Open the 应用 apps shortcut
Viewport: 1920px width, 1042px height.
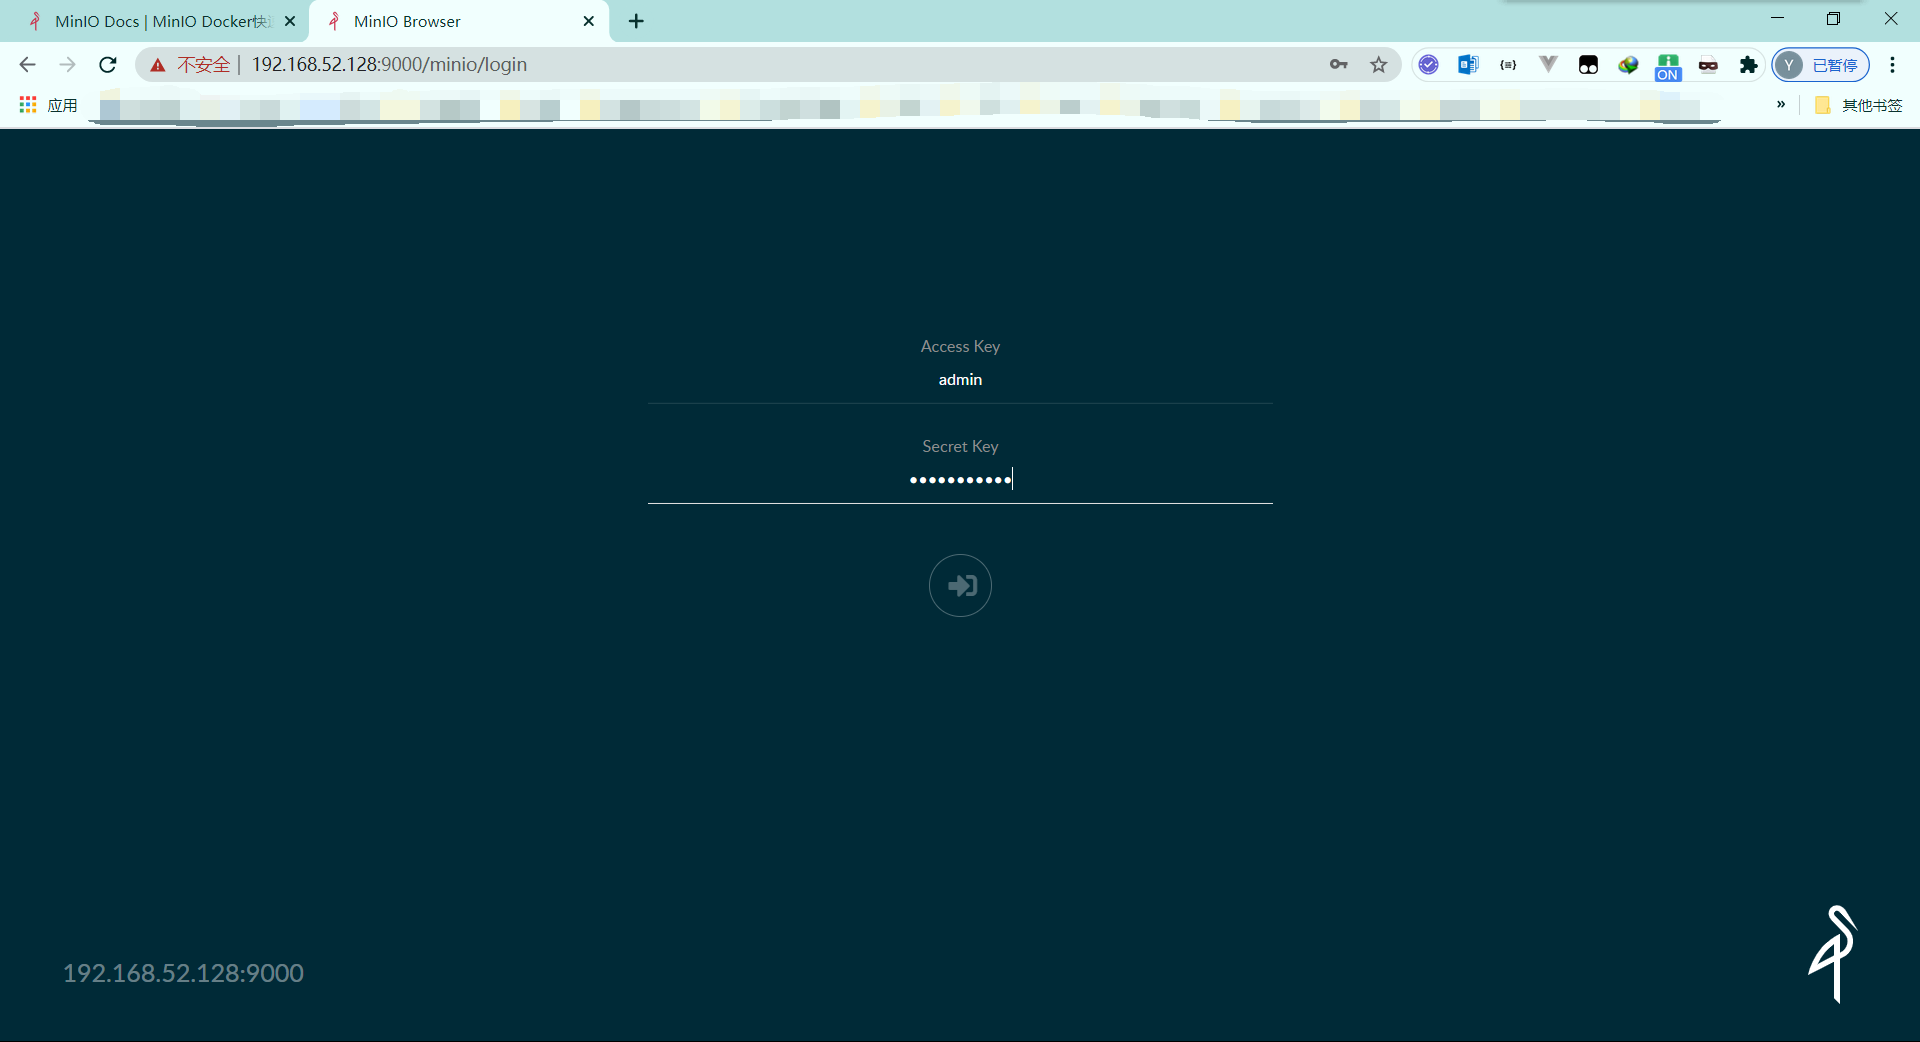[x=48, y=105]
